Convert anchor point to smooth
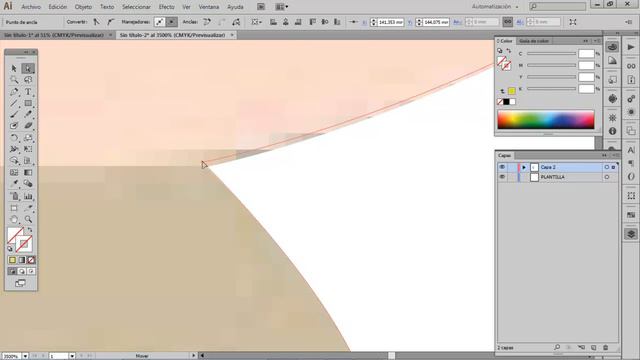640x360 pixels. point(110,22)
